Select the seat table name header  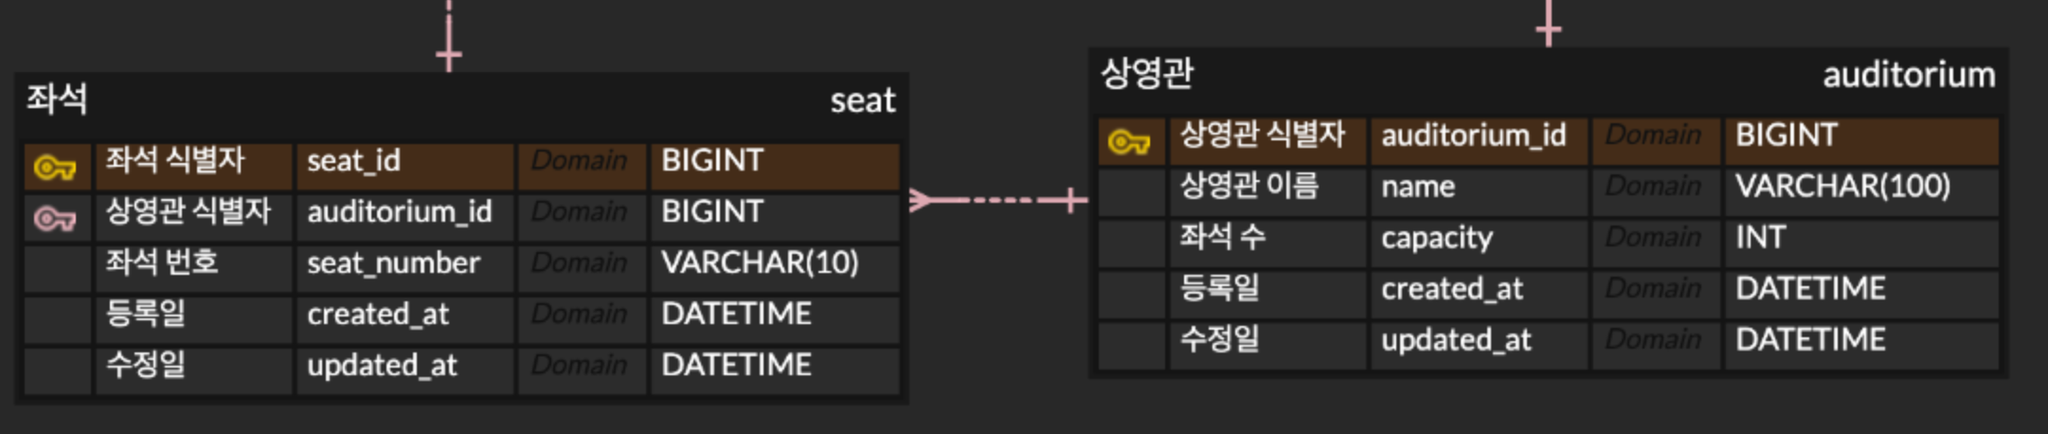point(863,100)
